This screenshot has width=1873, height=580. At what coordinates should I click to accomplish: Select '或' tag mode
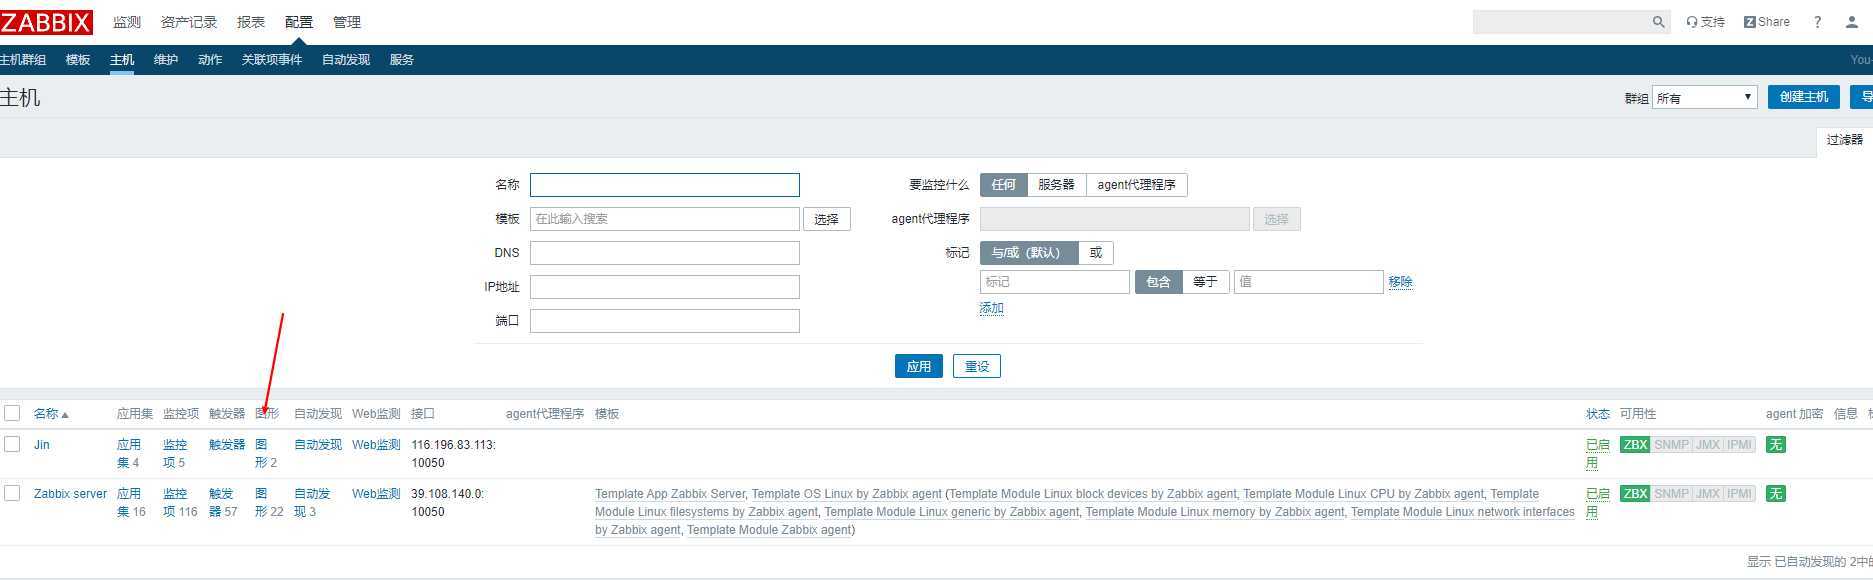coord(1096,253)
